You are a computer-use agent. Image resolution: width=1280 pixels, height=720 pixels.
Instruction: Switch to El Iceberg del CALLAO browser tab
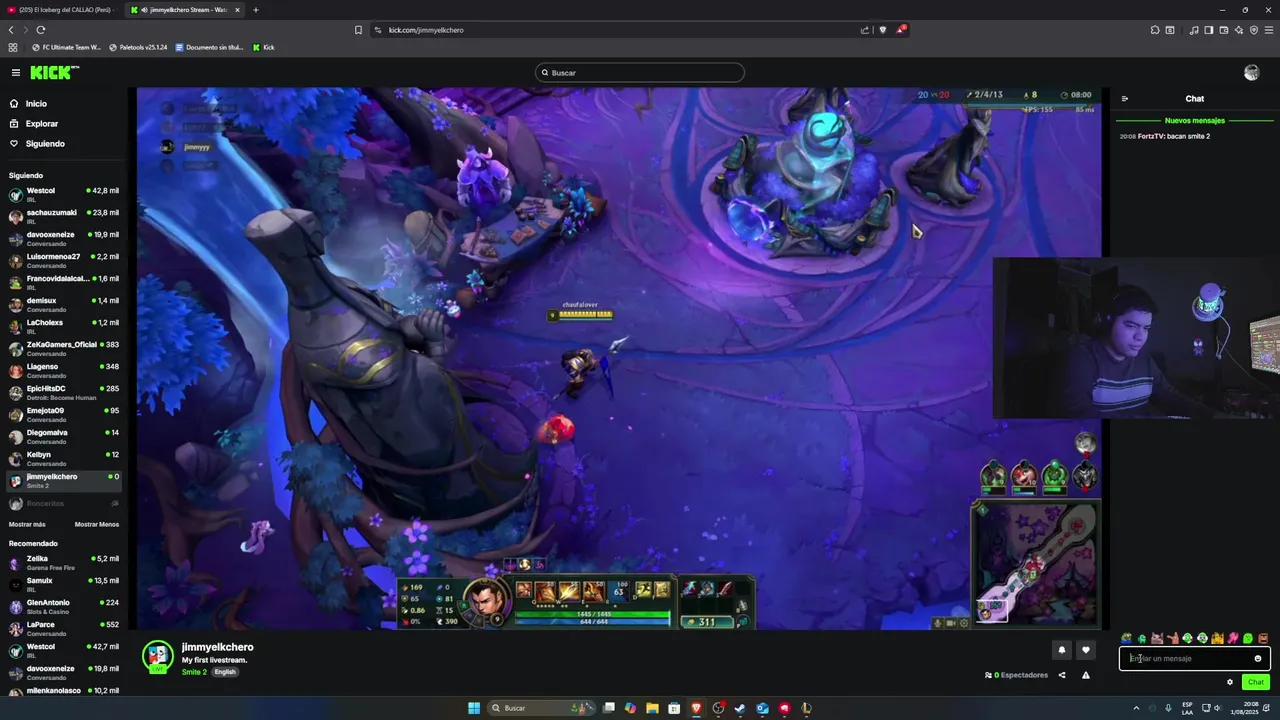(62, 10)
